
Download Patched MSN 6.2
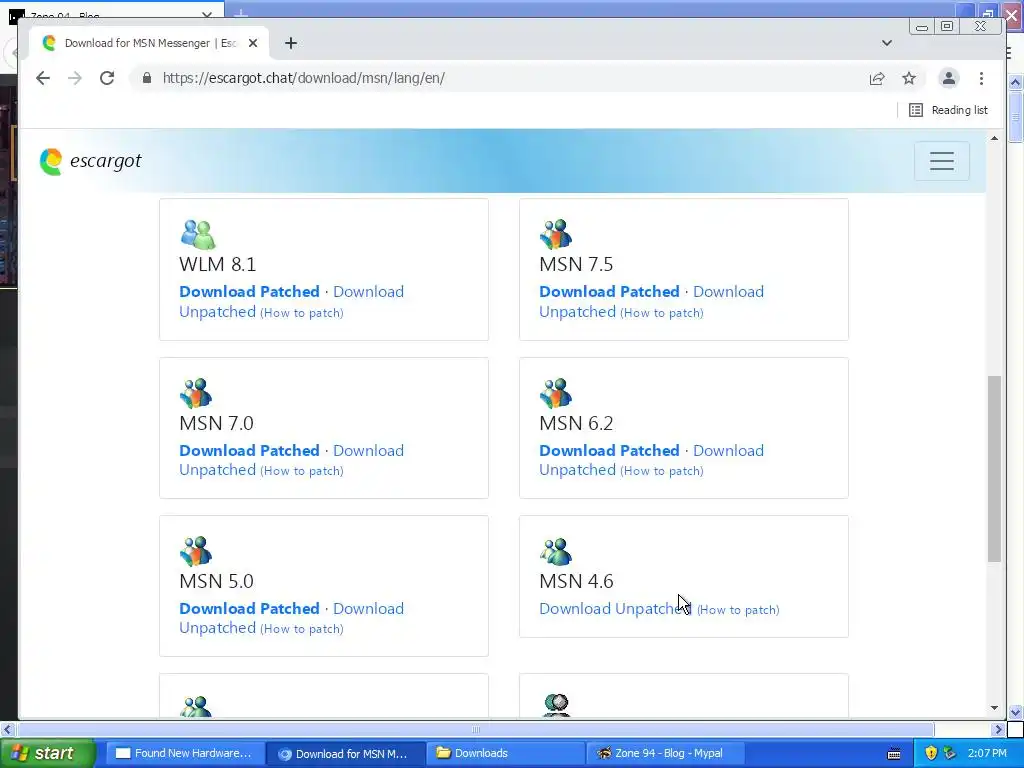click(609, 451)
